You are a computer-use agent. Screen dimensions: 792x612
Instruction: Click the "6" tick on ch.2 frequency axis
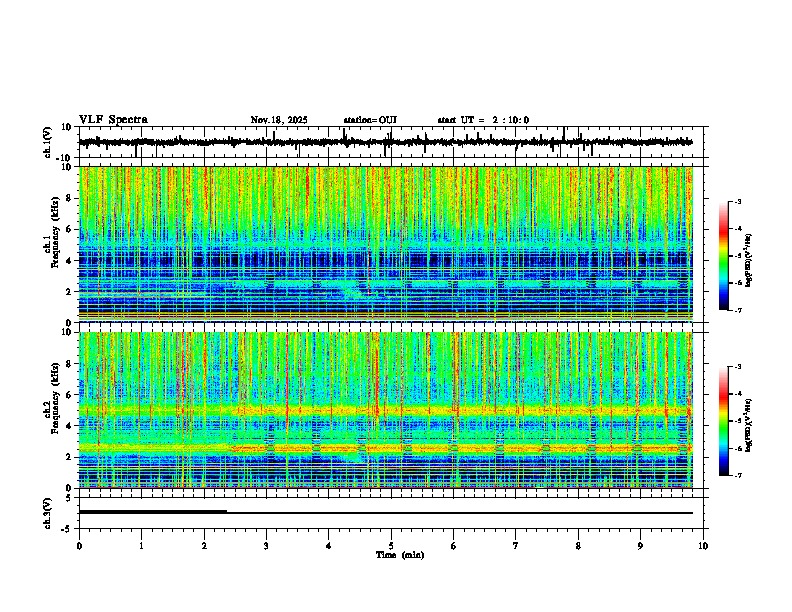[69, 395]
